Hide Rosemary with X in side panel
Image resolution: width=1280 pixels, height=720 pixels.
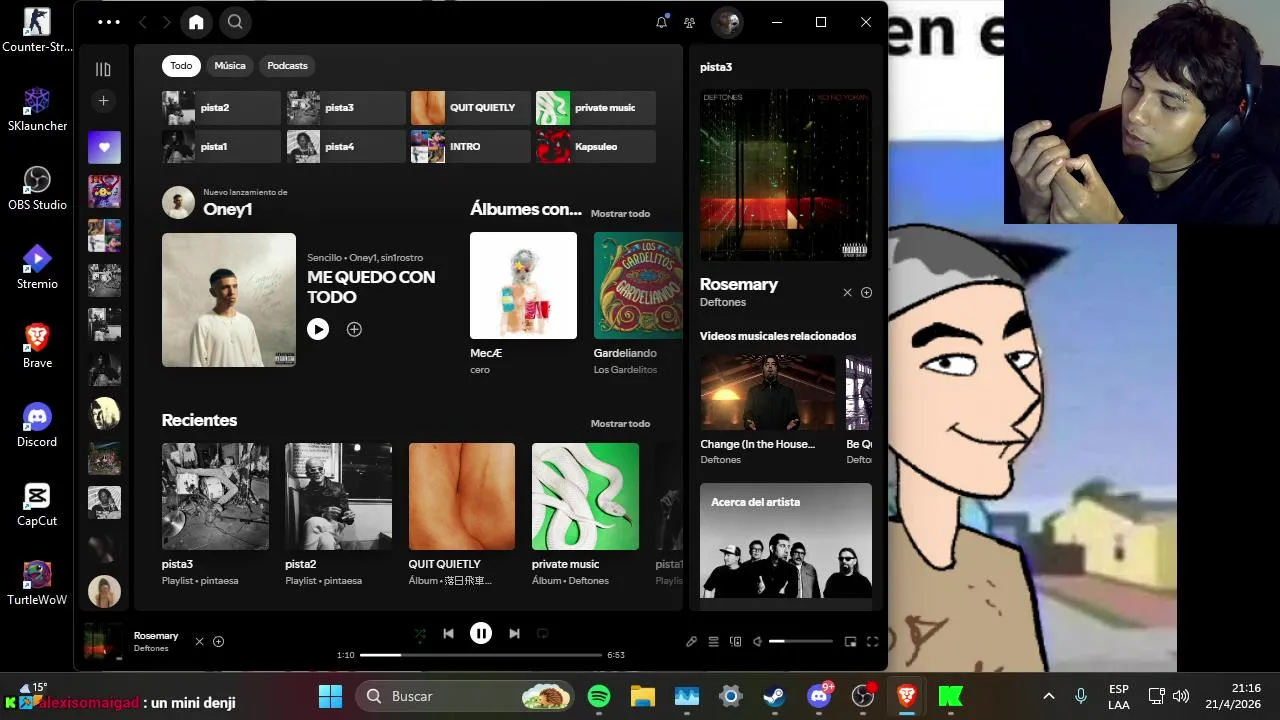847,293
